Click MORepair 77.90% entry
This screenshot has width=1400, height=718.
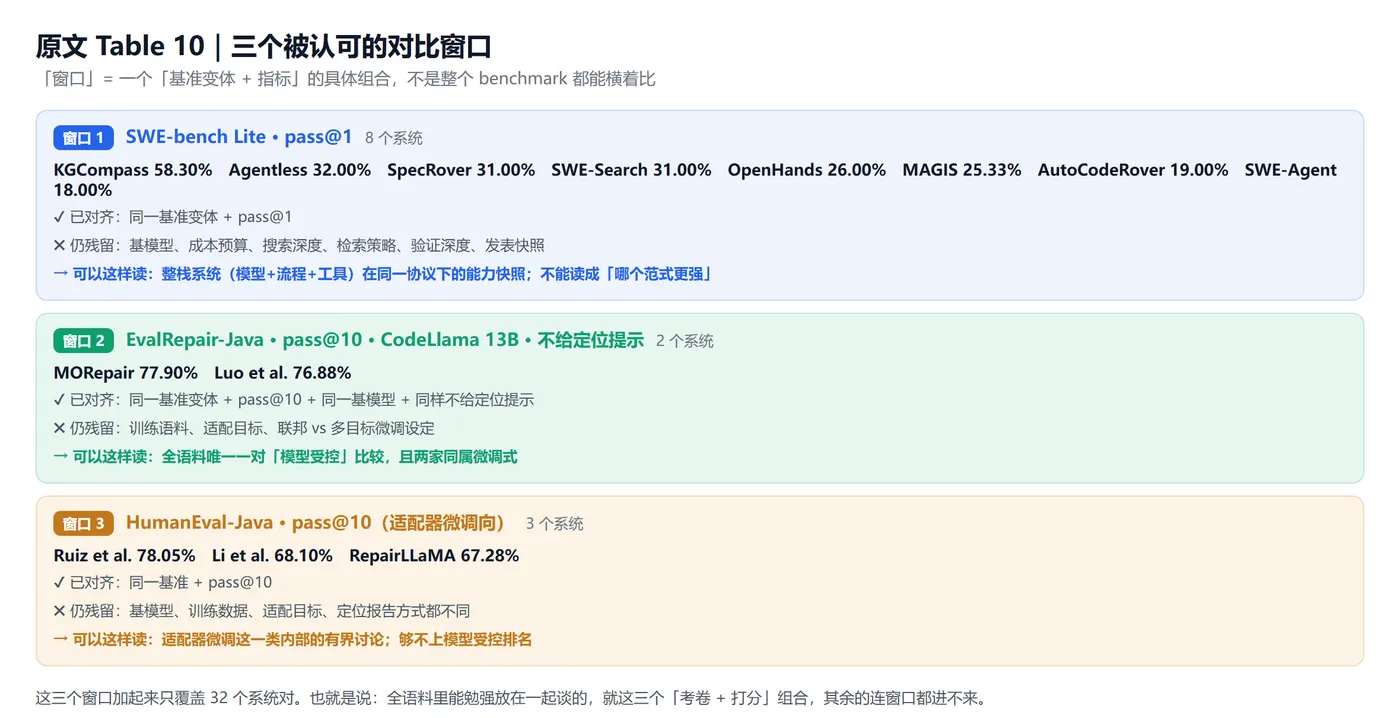(126, 373)
